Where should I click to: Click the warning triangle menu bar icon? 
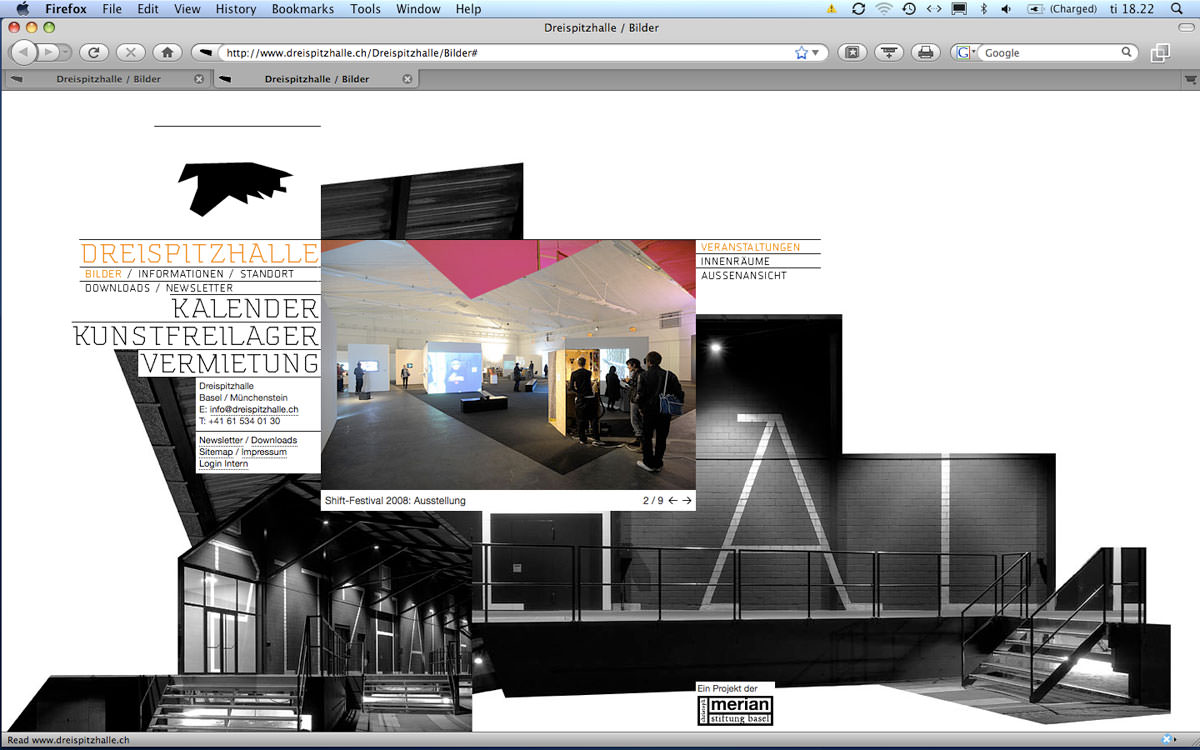pos(832,9)
